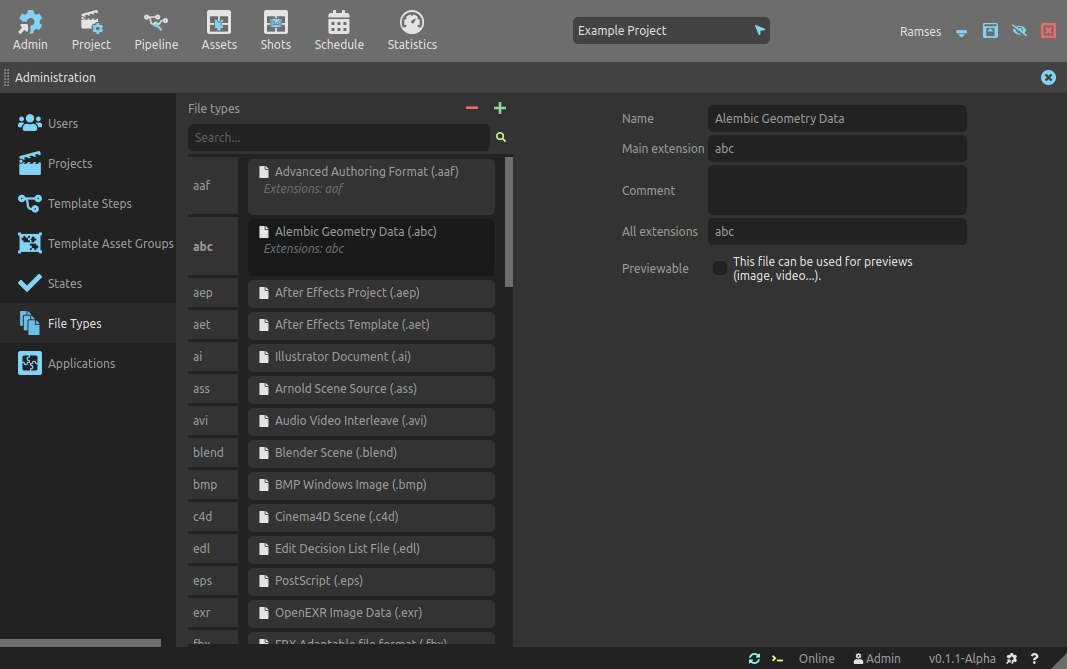Click the sidebar horizontal scrollbar
The height and width of the screenshot is (669, 1067).
click(80, 642)
